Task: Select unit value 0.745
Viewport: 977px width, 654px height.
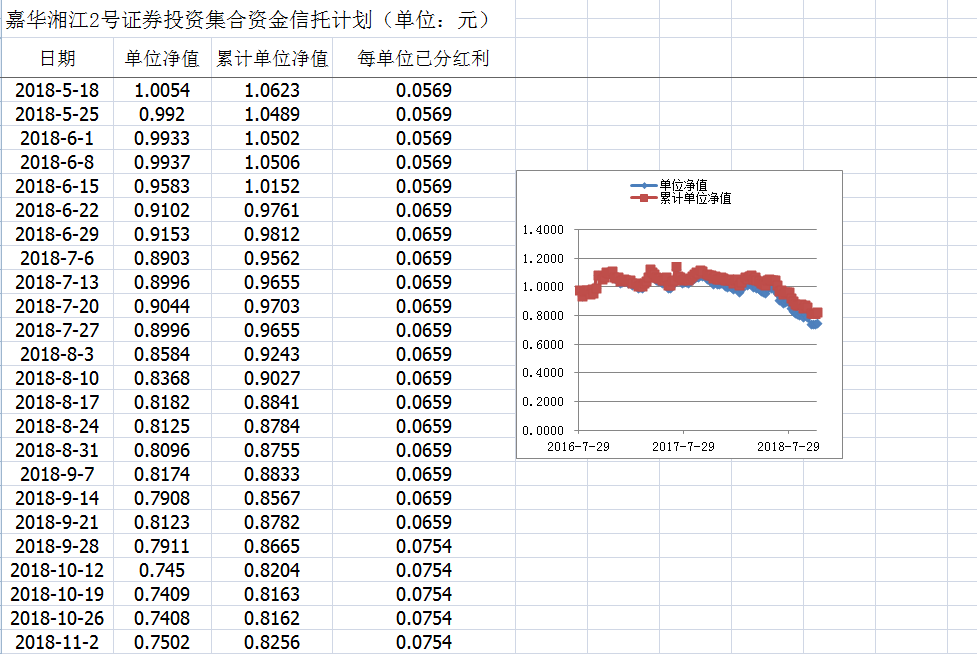Action: (162, 570)
